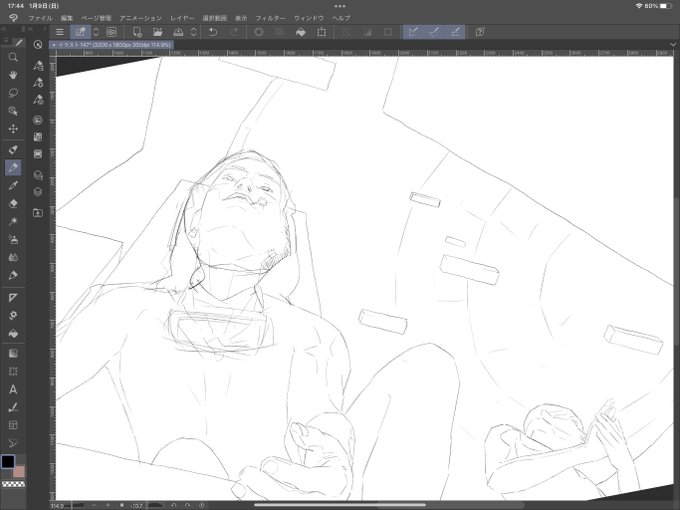Screen dimensions: 680x510
Task: Open the フィルター (Filter) menu
Action: tap(270, 18)
